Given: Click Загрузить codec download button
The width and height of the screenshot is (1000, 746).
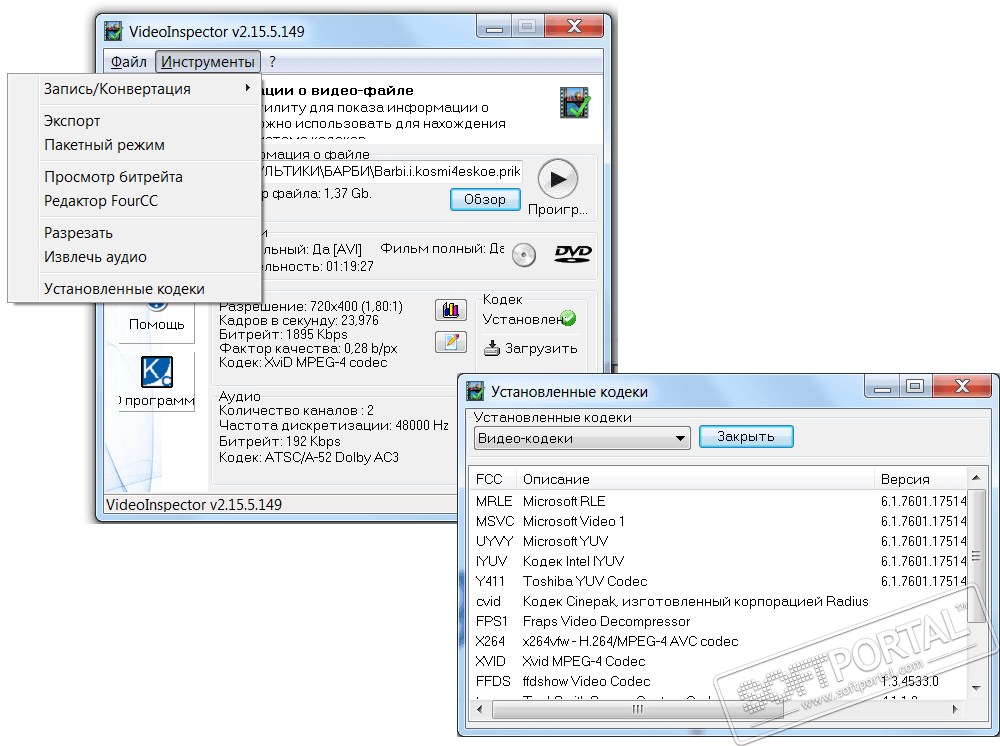Looking at the screenshot, I should coord(531,348).
